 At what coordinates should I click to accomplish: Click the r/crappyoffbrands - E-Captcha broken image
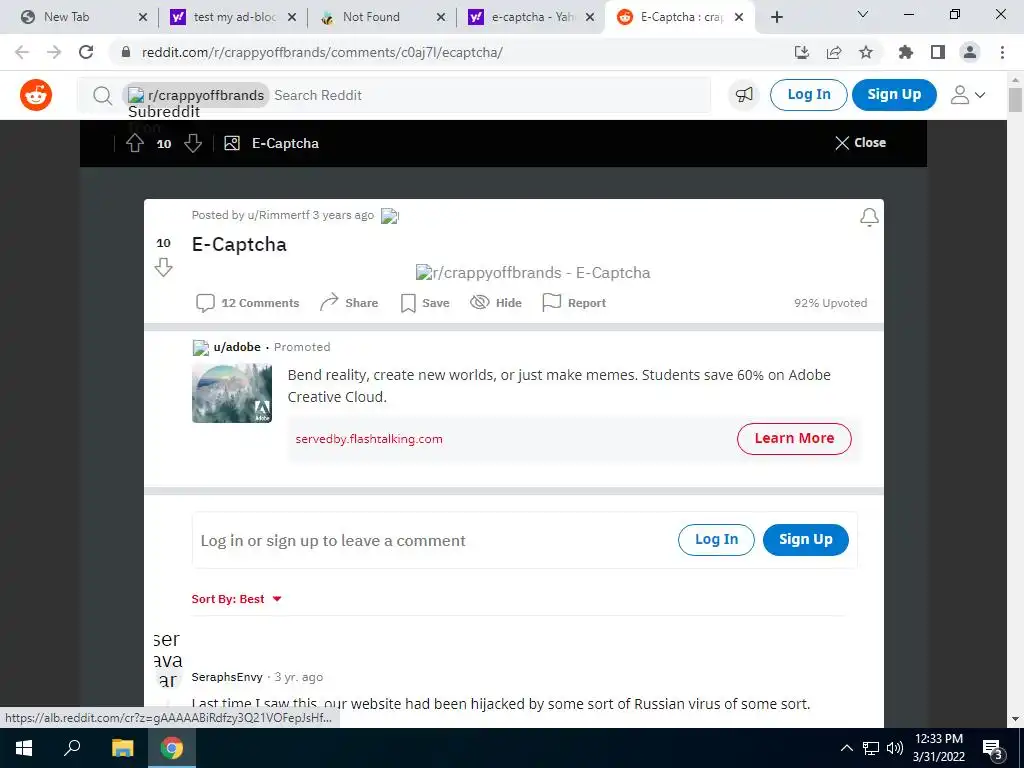click(x=533, y=272)
